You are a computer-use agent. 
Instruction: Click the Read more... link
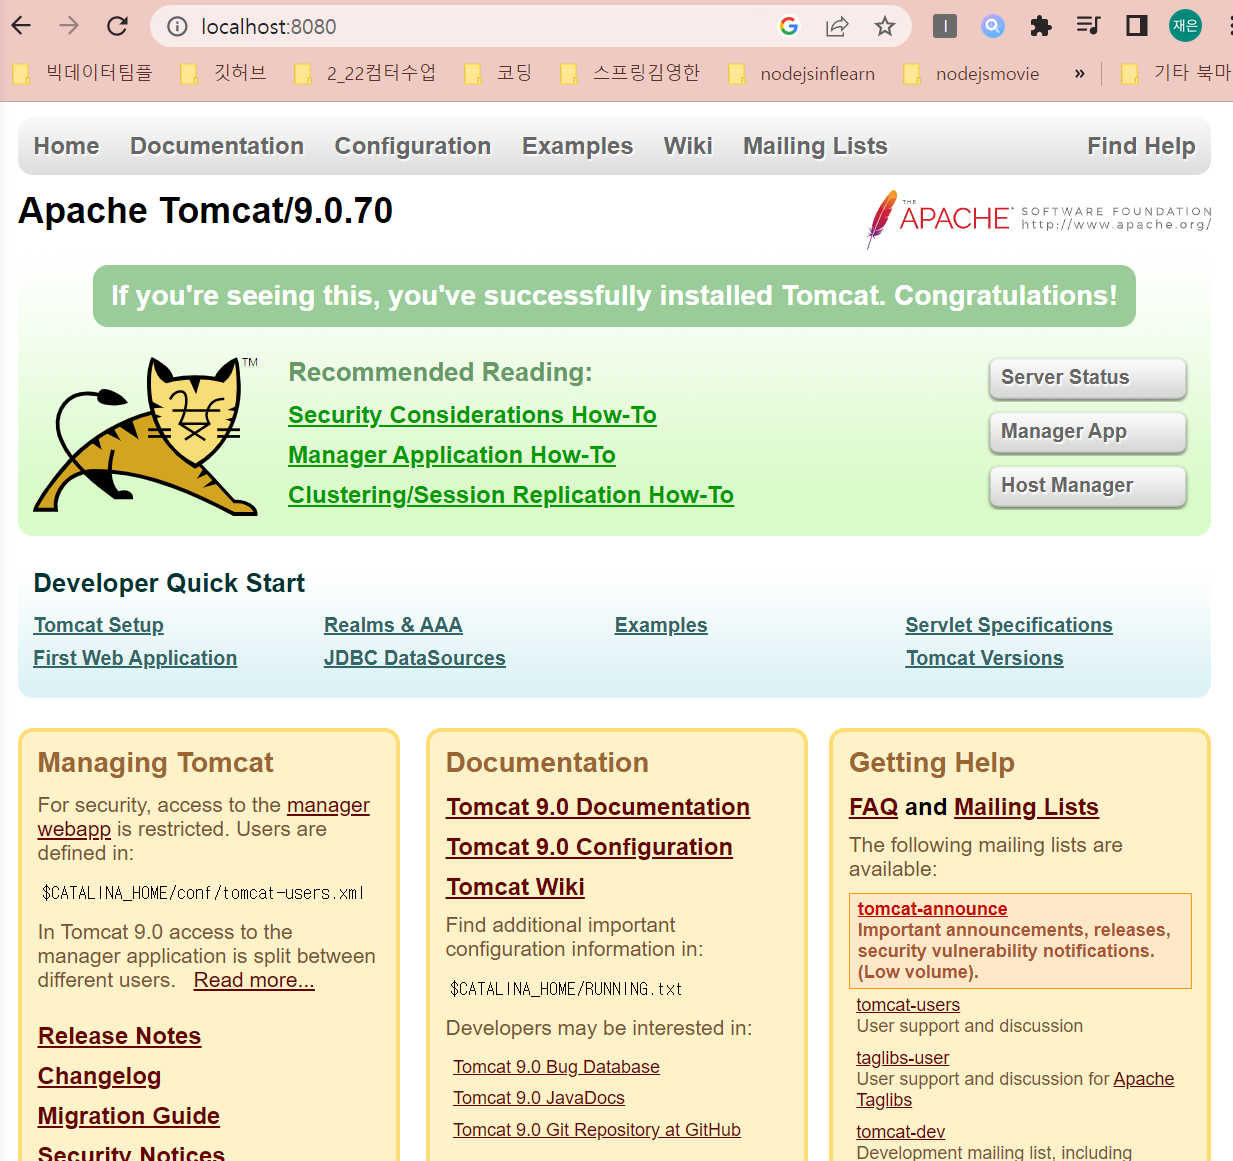point(254,980)
